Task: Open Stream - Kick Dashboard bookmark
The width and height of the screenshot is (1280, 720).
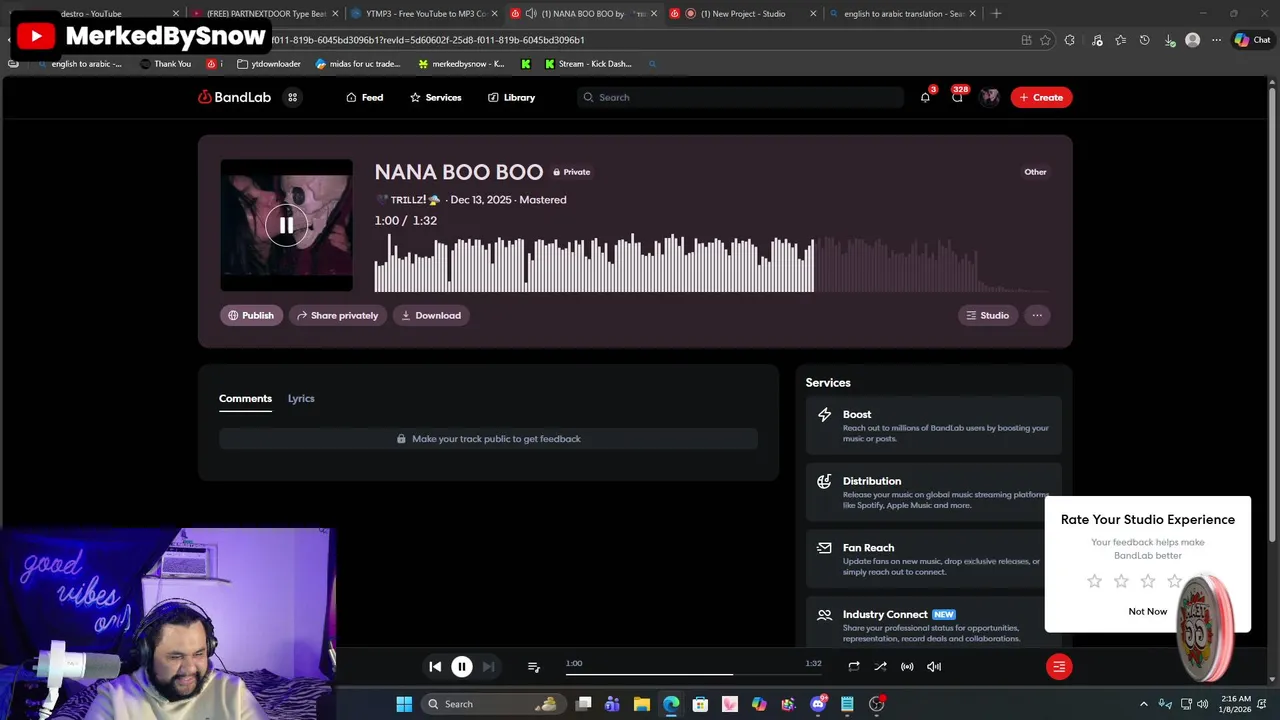Action: pos(588,64)
